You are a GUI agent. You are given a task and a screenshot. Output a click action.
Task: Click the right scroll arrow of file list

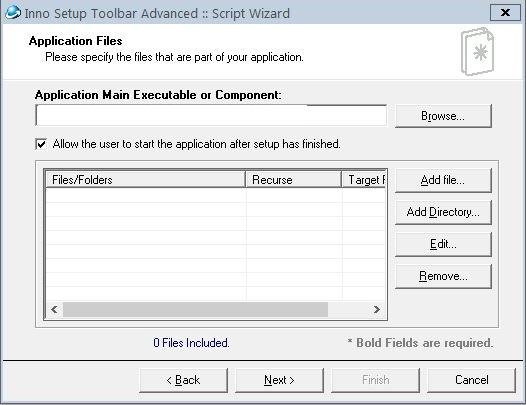click(377, 309)
